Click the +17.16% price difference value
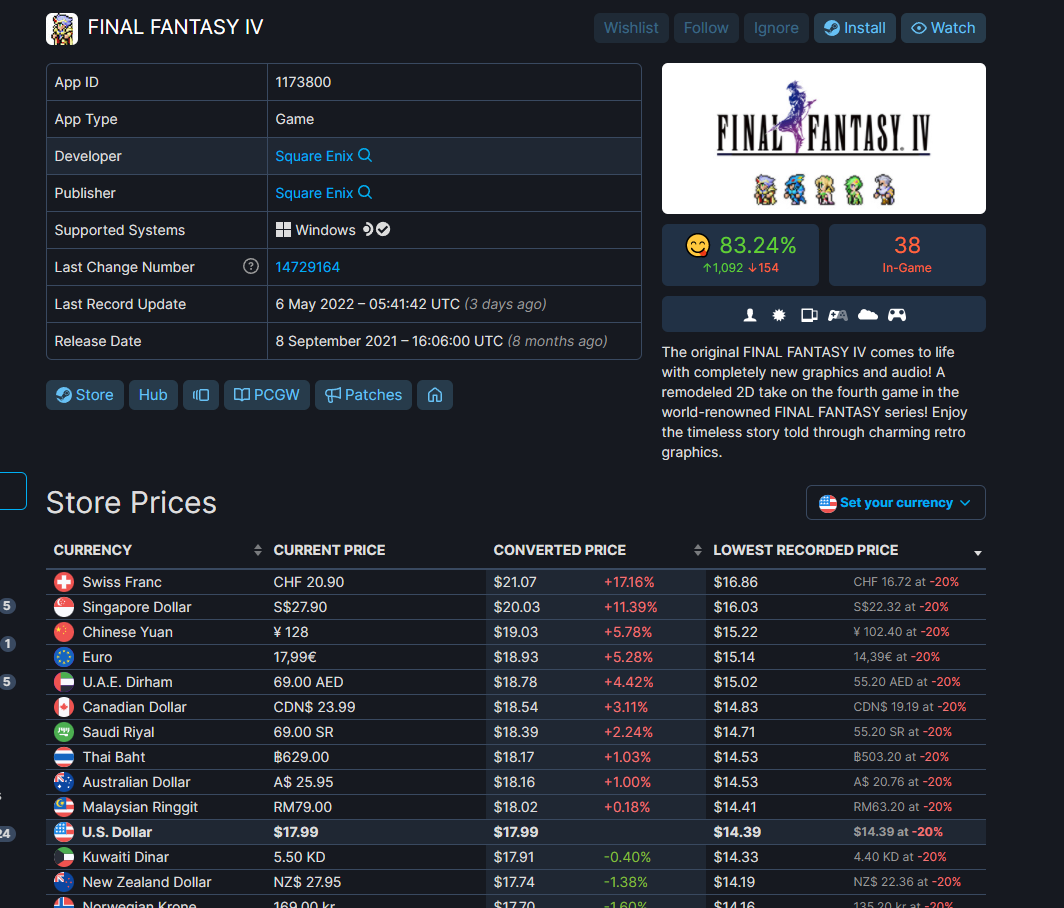 coord(629,582)
